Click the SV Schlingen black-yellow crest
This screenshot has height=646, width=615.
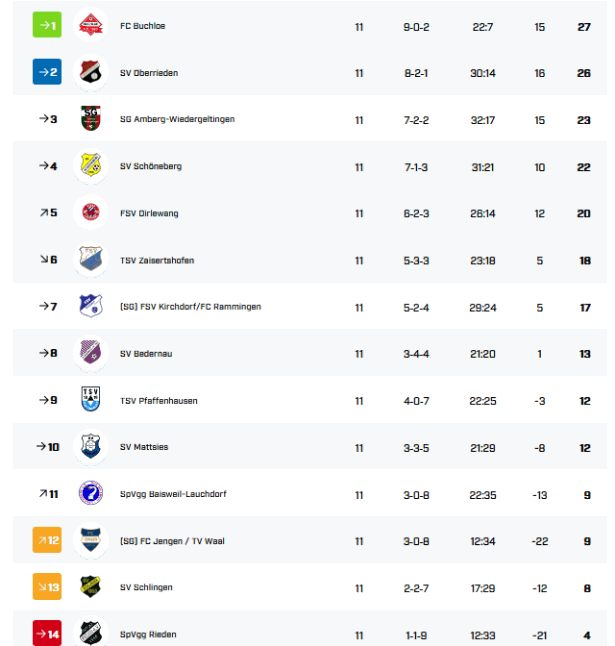[91, 588]
